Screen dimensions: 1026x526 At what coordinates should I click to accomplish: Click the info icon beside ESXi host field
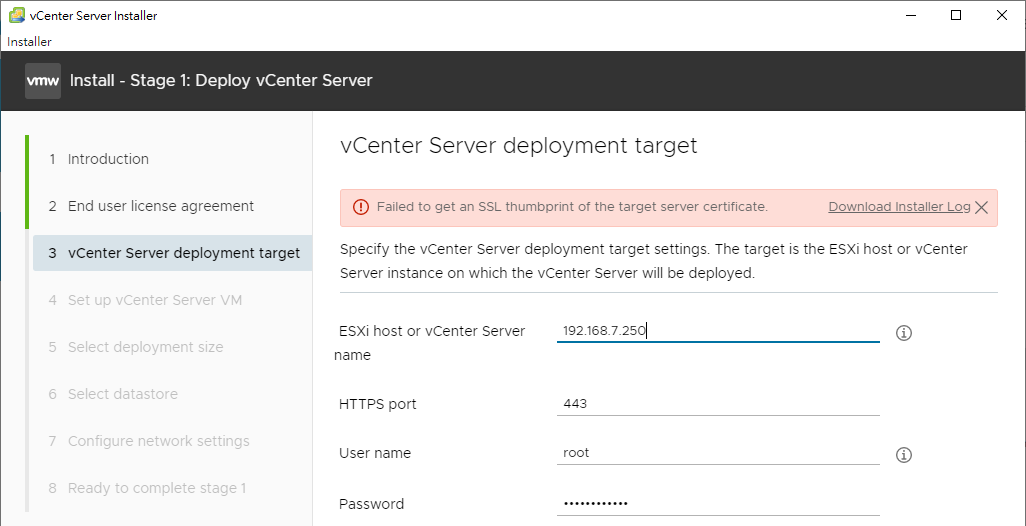[904, 333]
